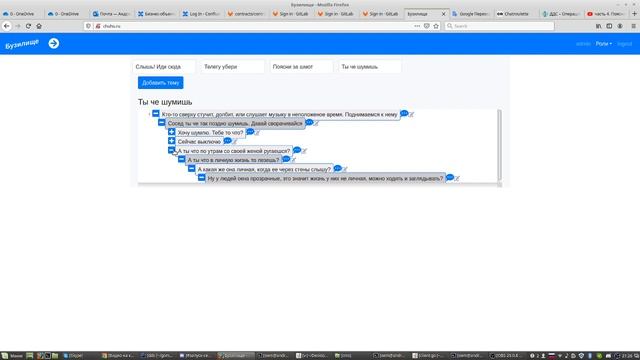Collapse the 'А ты что в личную жизнь' node
The image size is (640, 360).
click(x=182, y=159)
